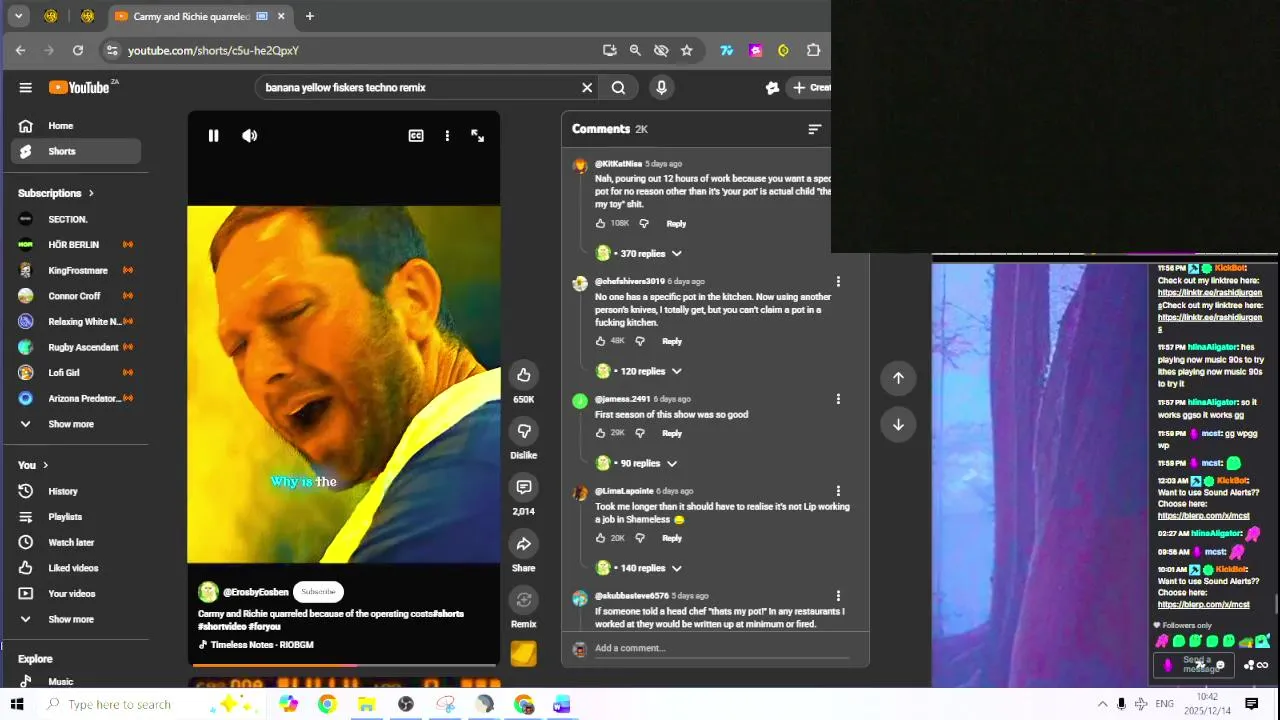Reply to LimaLapointe's comment

tap(672, 539)
